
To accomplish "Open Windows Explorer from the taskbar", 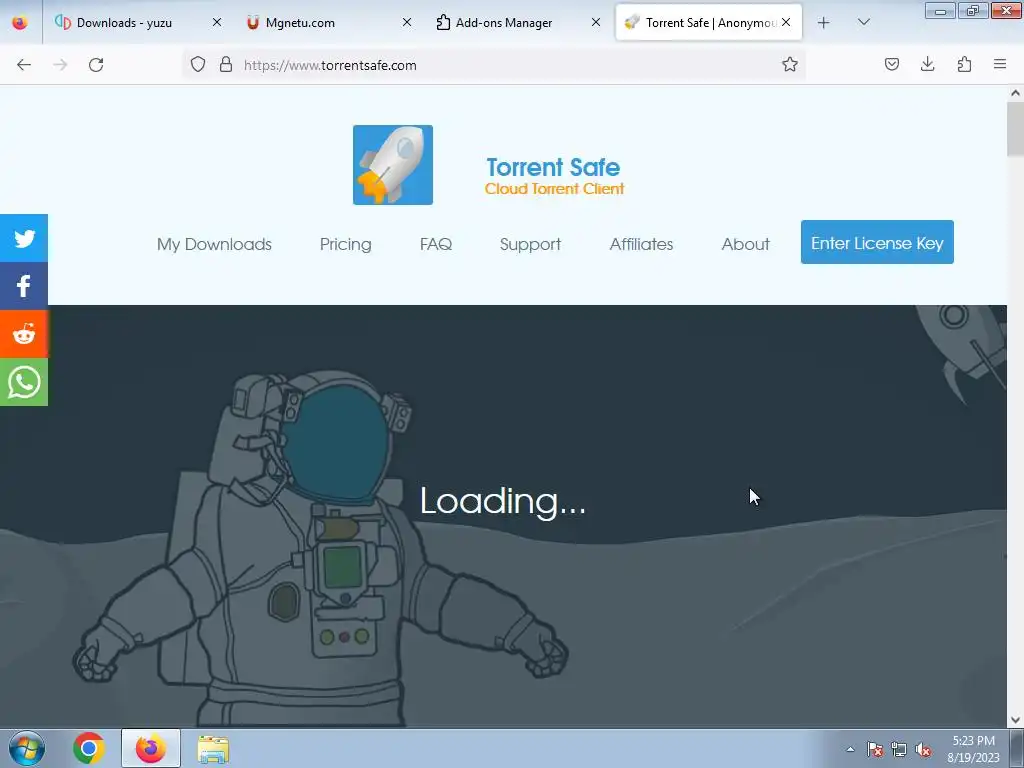I will [x=213, y=749].
